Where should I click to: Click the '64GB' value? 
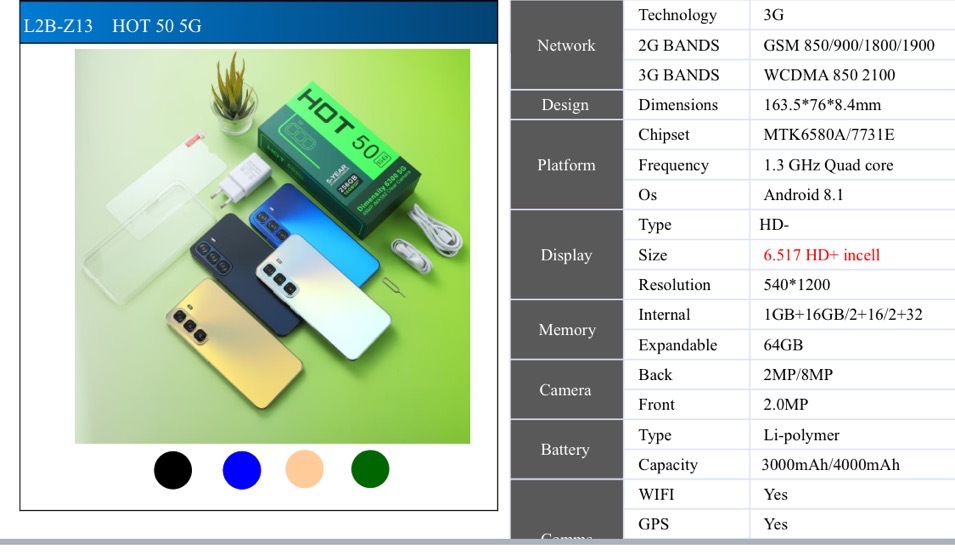click(x=783, y=345)
